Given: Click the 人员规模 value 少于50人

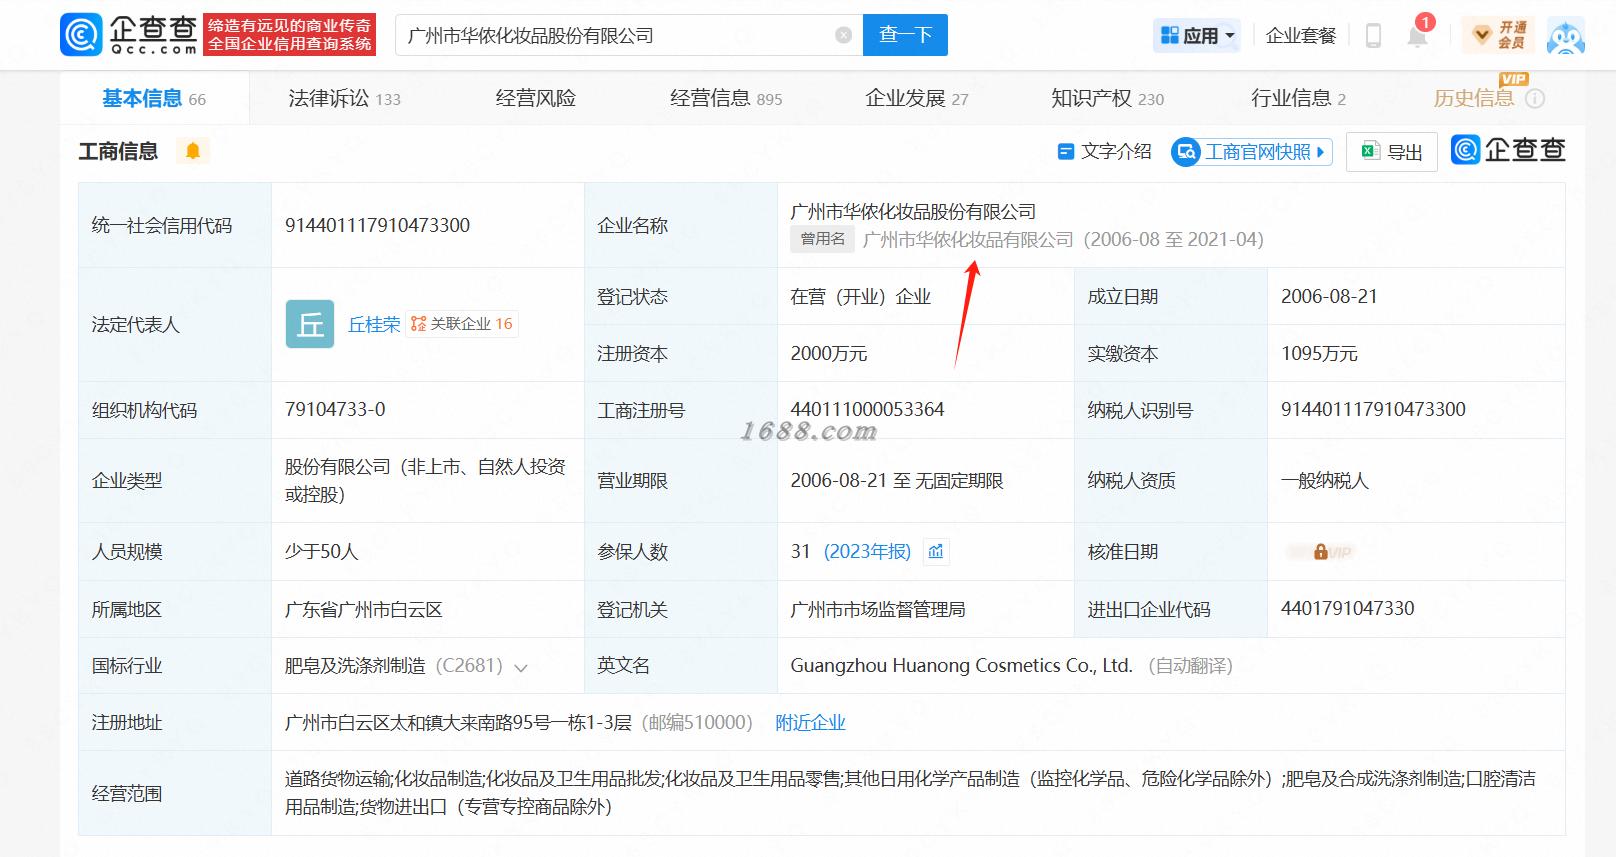Looking at the screenshot, I should (321, 551).
